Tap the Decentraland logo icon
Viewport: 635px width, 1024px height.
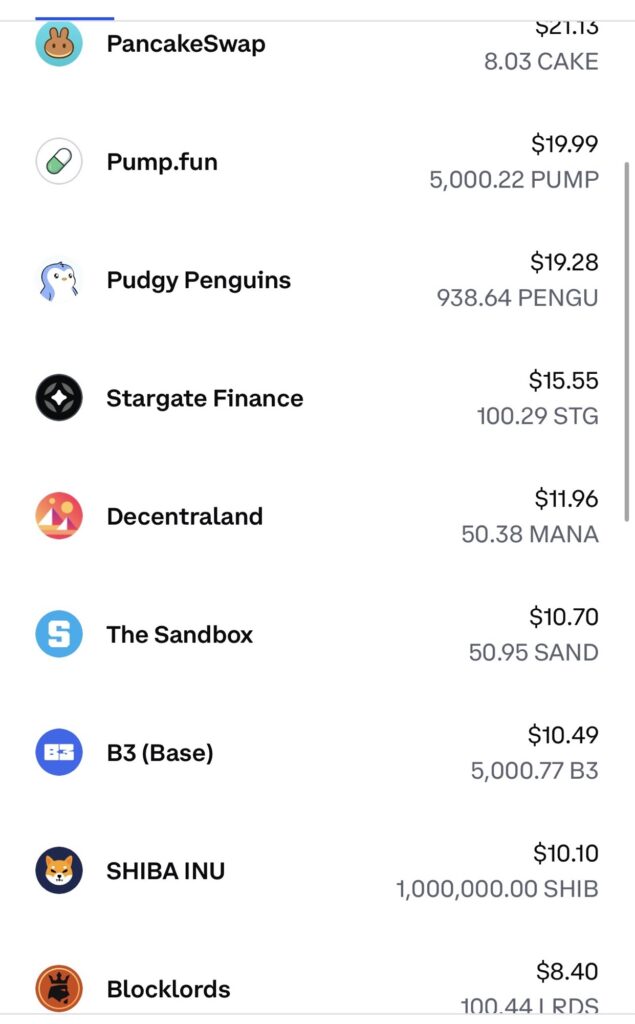(59, 516)
